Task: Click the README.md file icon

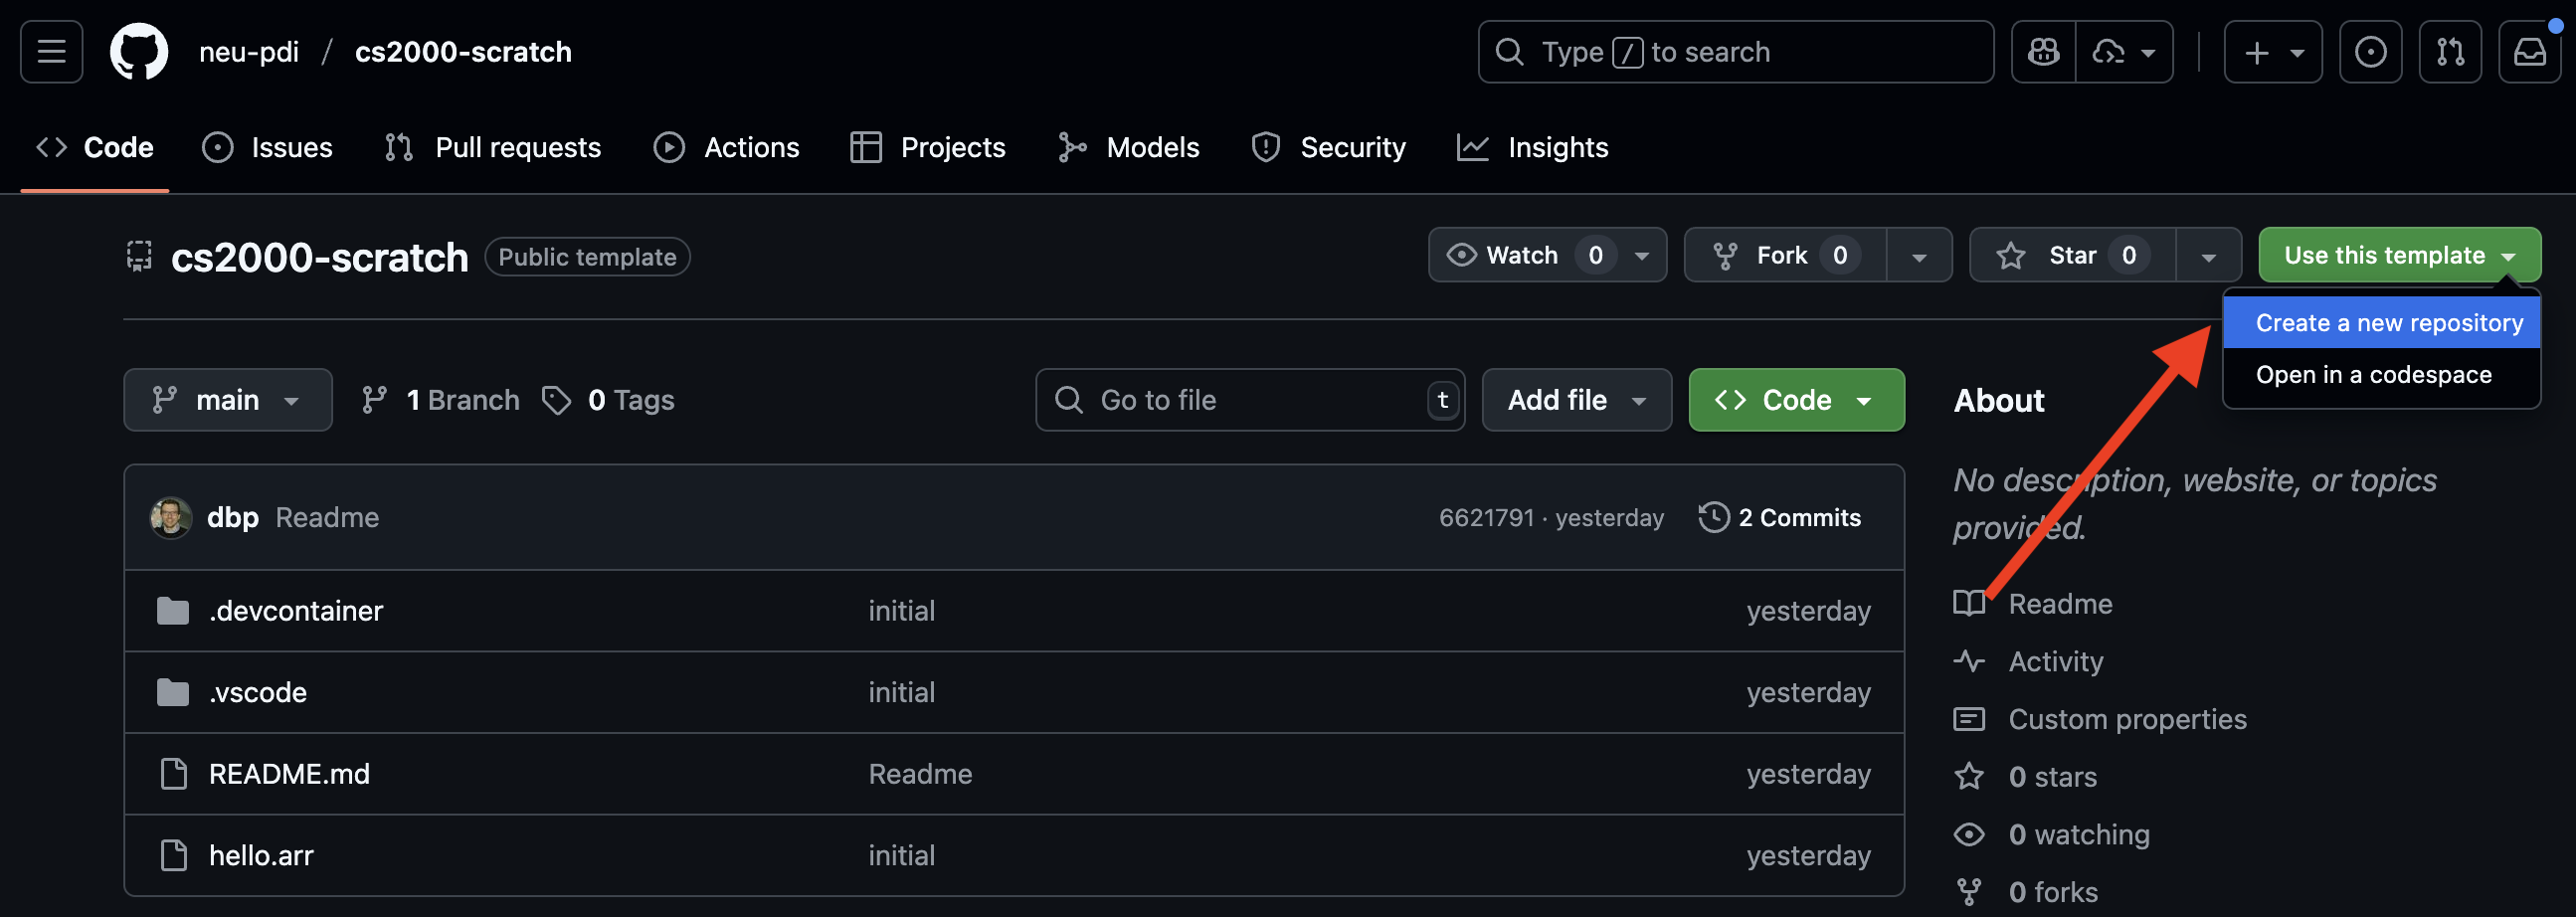Action: coord(174,774)
